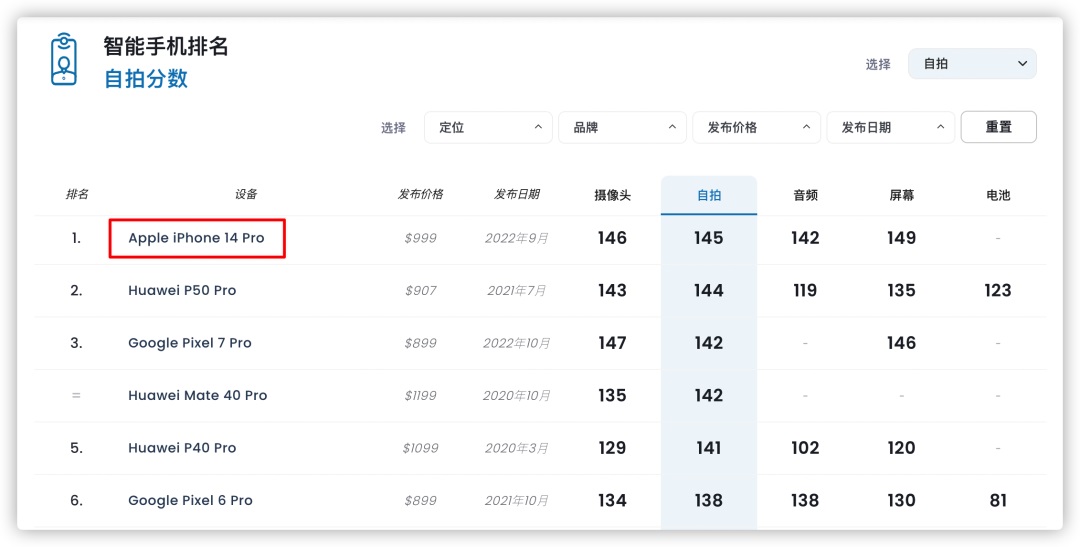The image size is (1080, 547).
Task: Sort by the 摄像头 column header
Action: pos(612,195)
